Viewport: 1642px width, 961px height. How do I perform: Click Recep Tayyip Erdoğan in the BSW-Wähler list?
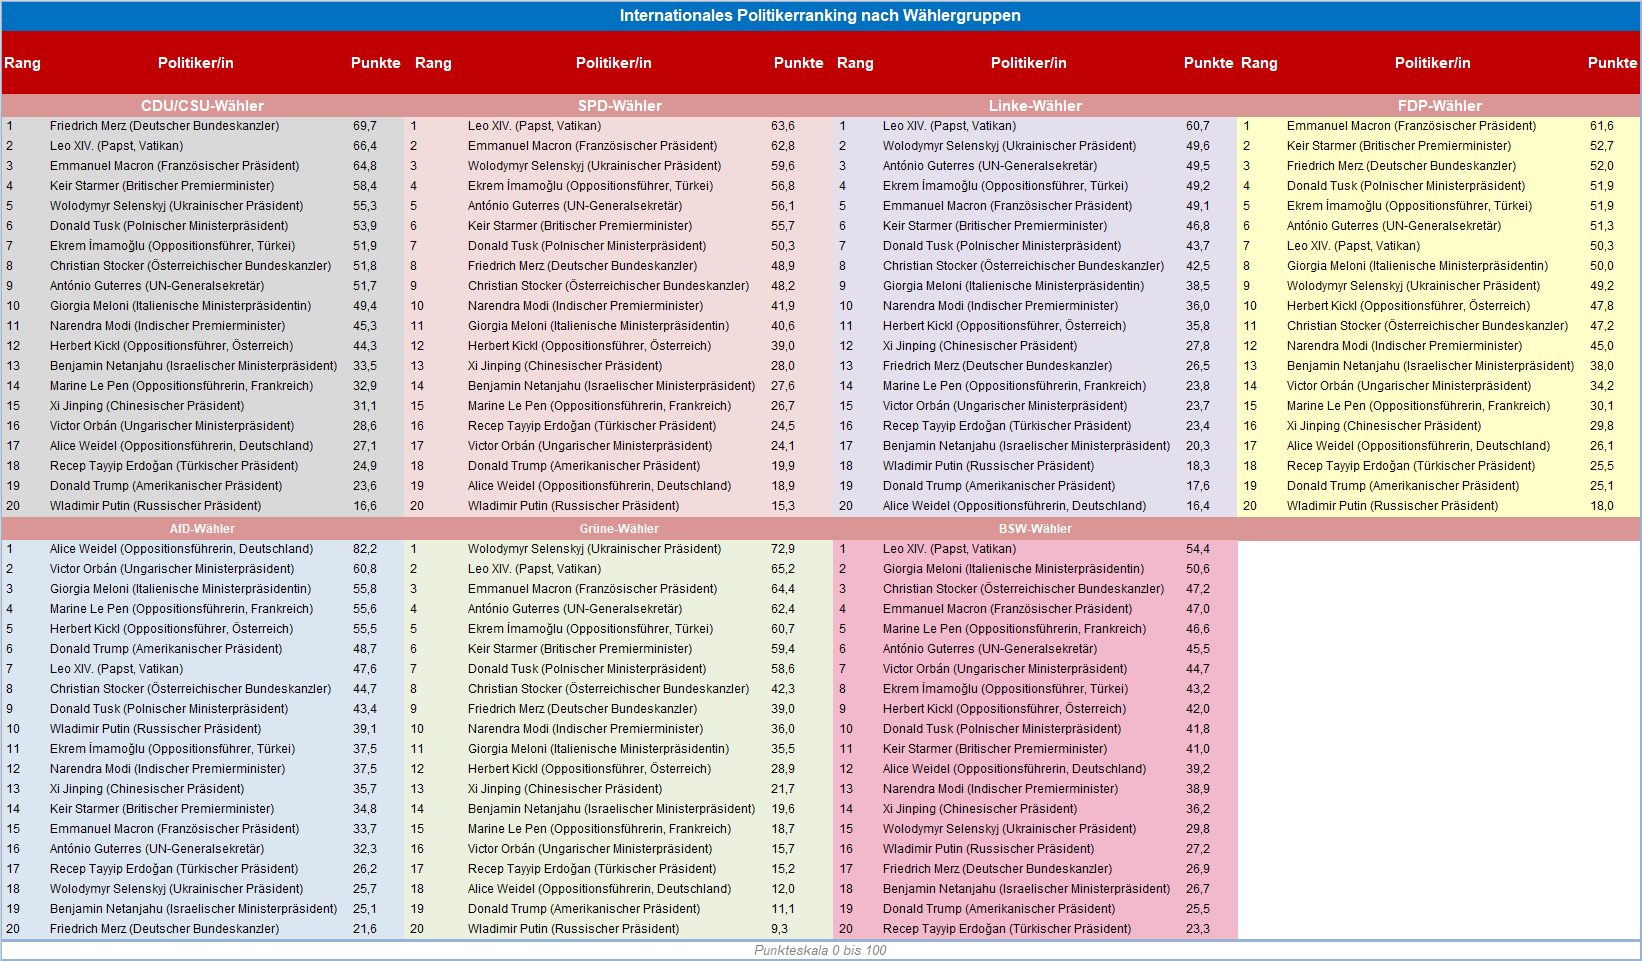point(1006,929)
